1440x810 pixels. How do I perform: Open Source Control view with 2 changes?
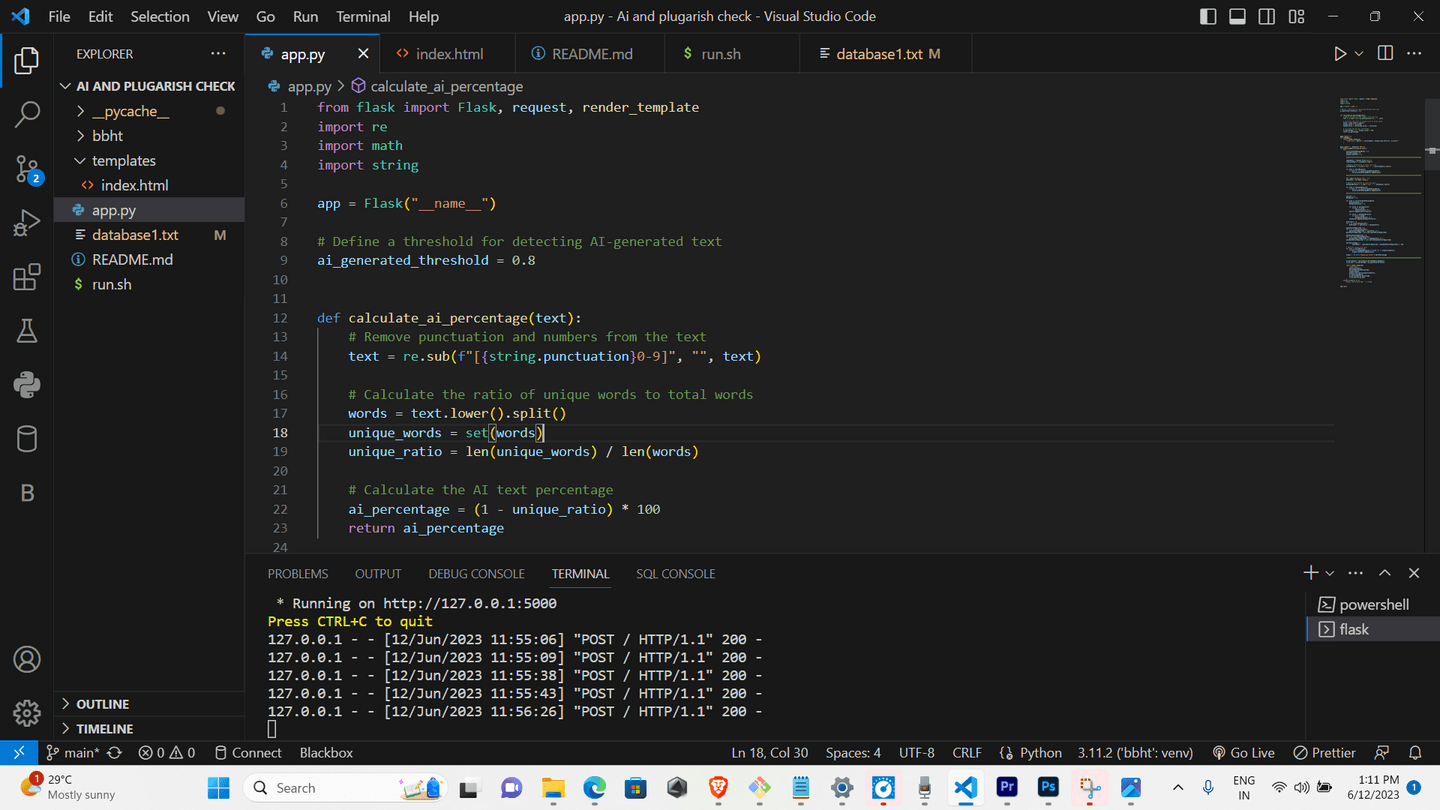point(27,169)
